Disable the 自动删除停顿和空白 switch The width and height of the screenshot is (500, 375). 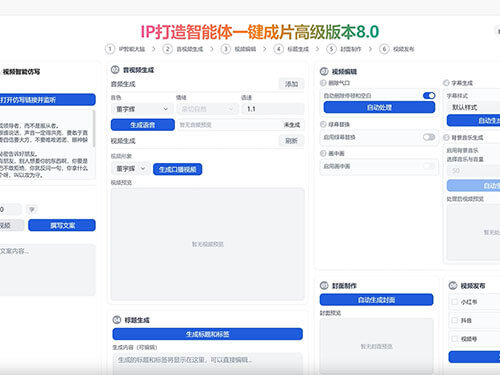[x=429, y=96]
